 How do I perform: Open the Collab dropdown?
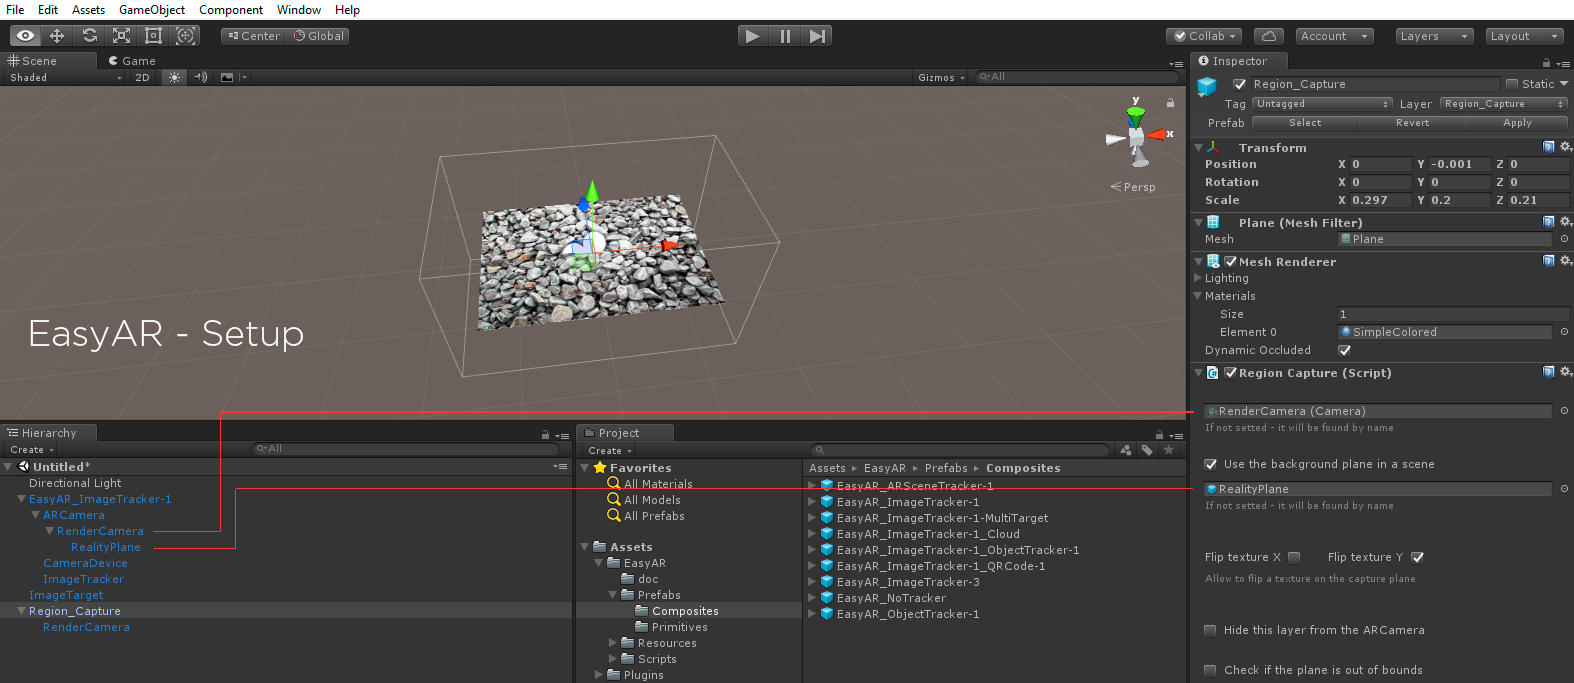pyautogui.click(x=1204, y=36)
